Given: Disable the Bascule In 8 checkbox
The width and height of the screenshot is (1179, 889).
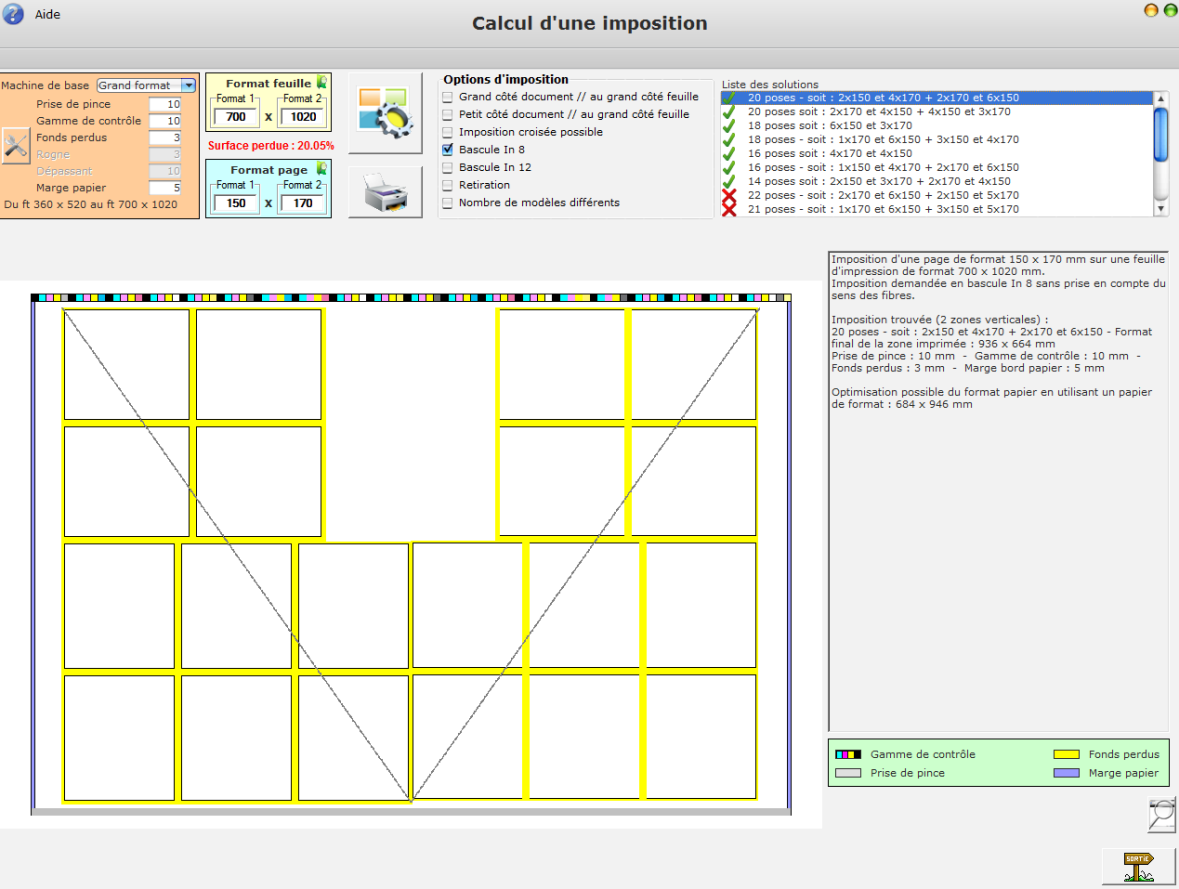Looking at the screenshot, I should [x=448, y=150].
